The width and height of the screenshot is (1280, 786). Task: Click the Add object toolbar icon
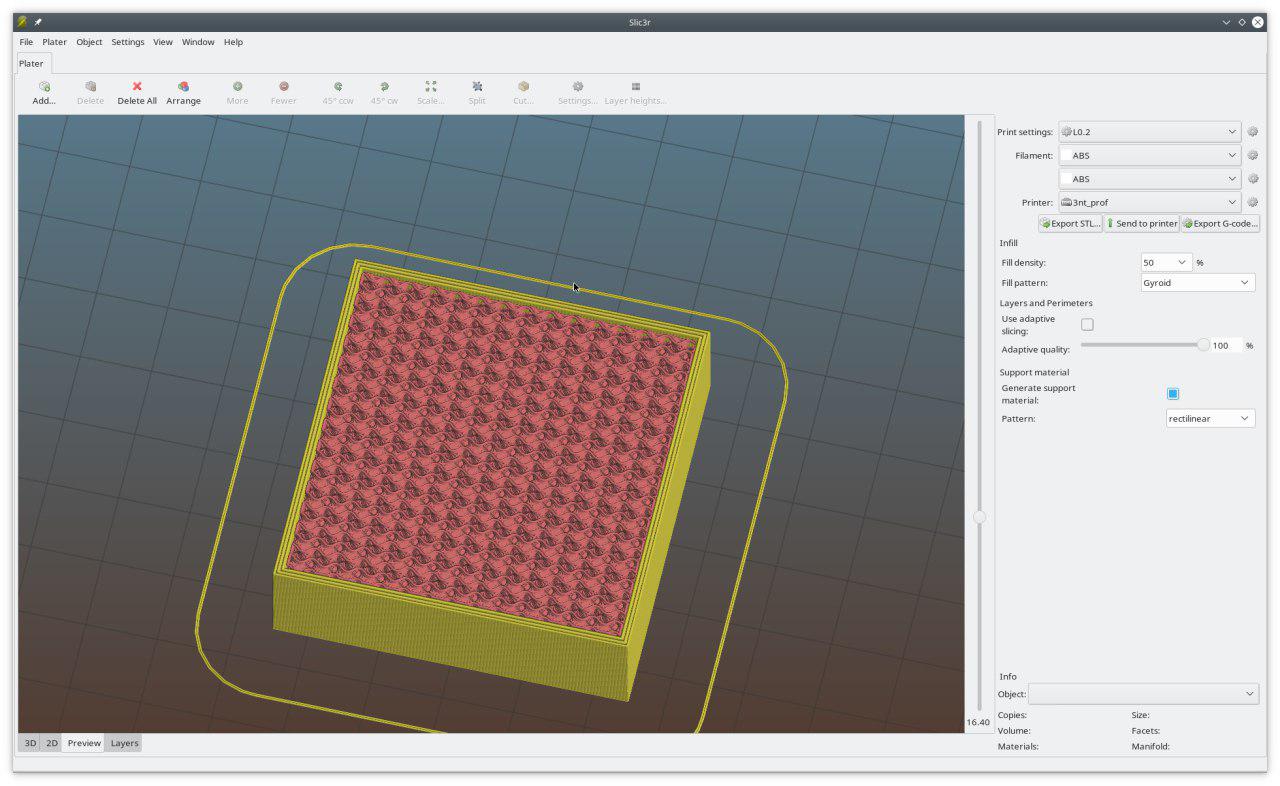pos(44,87)
